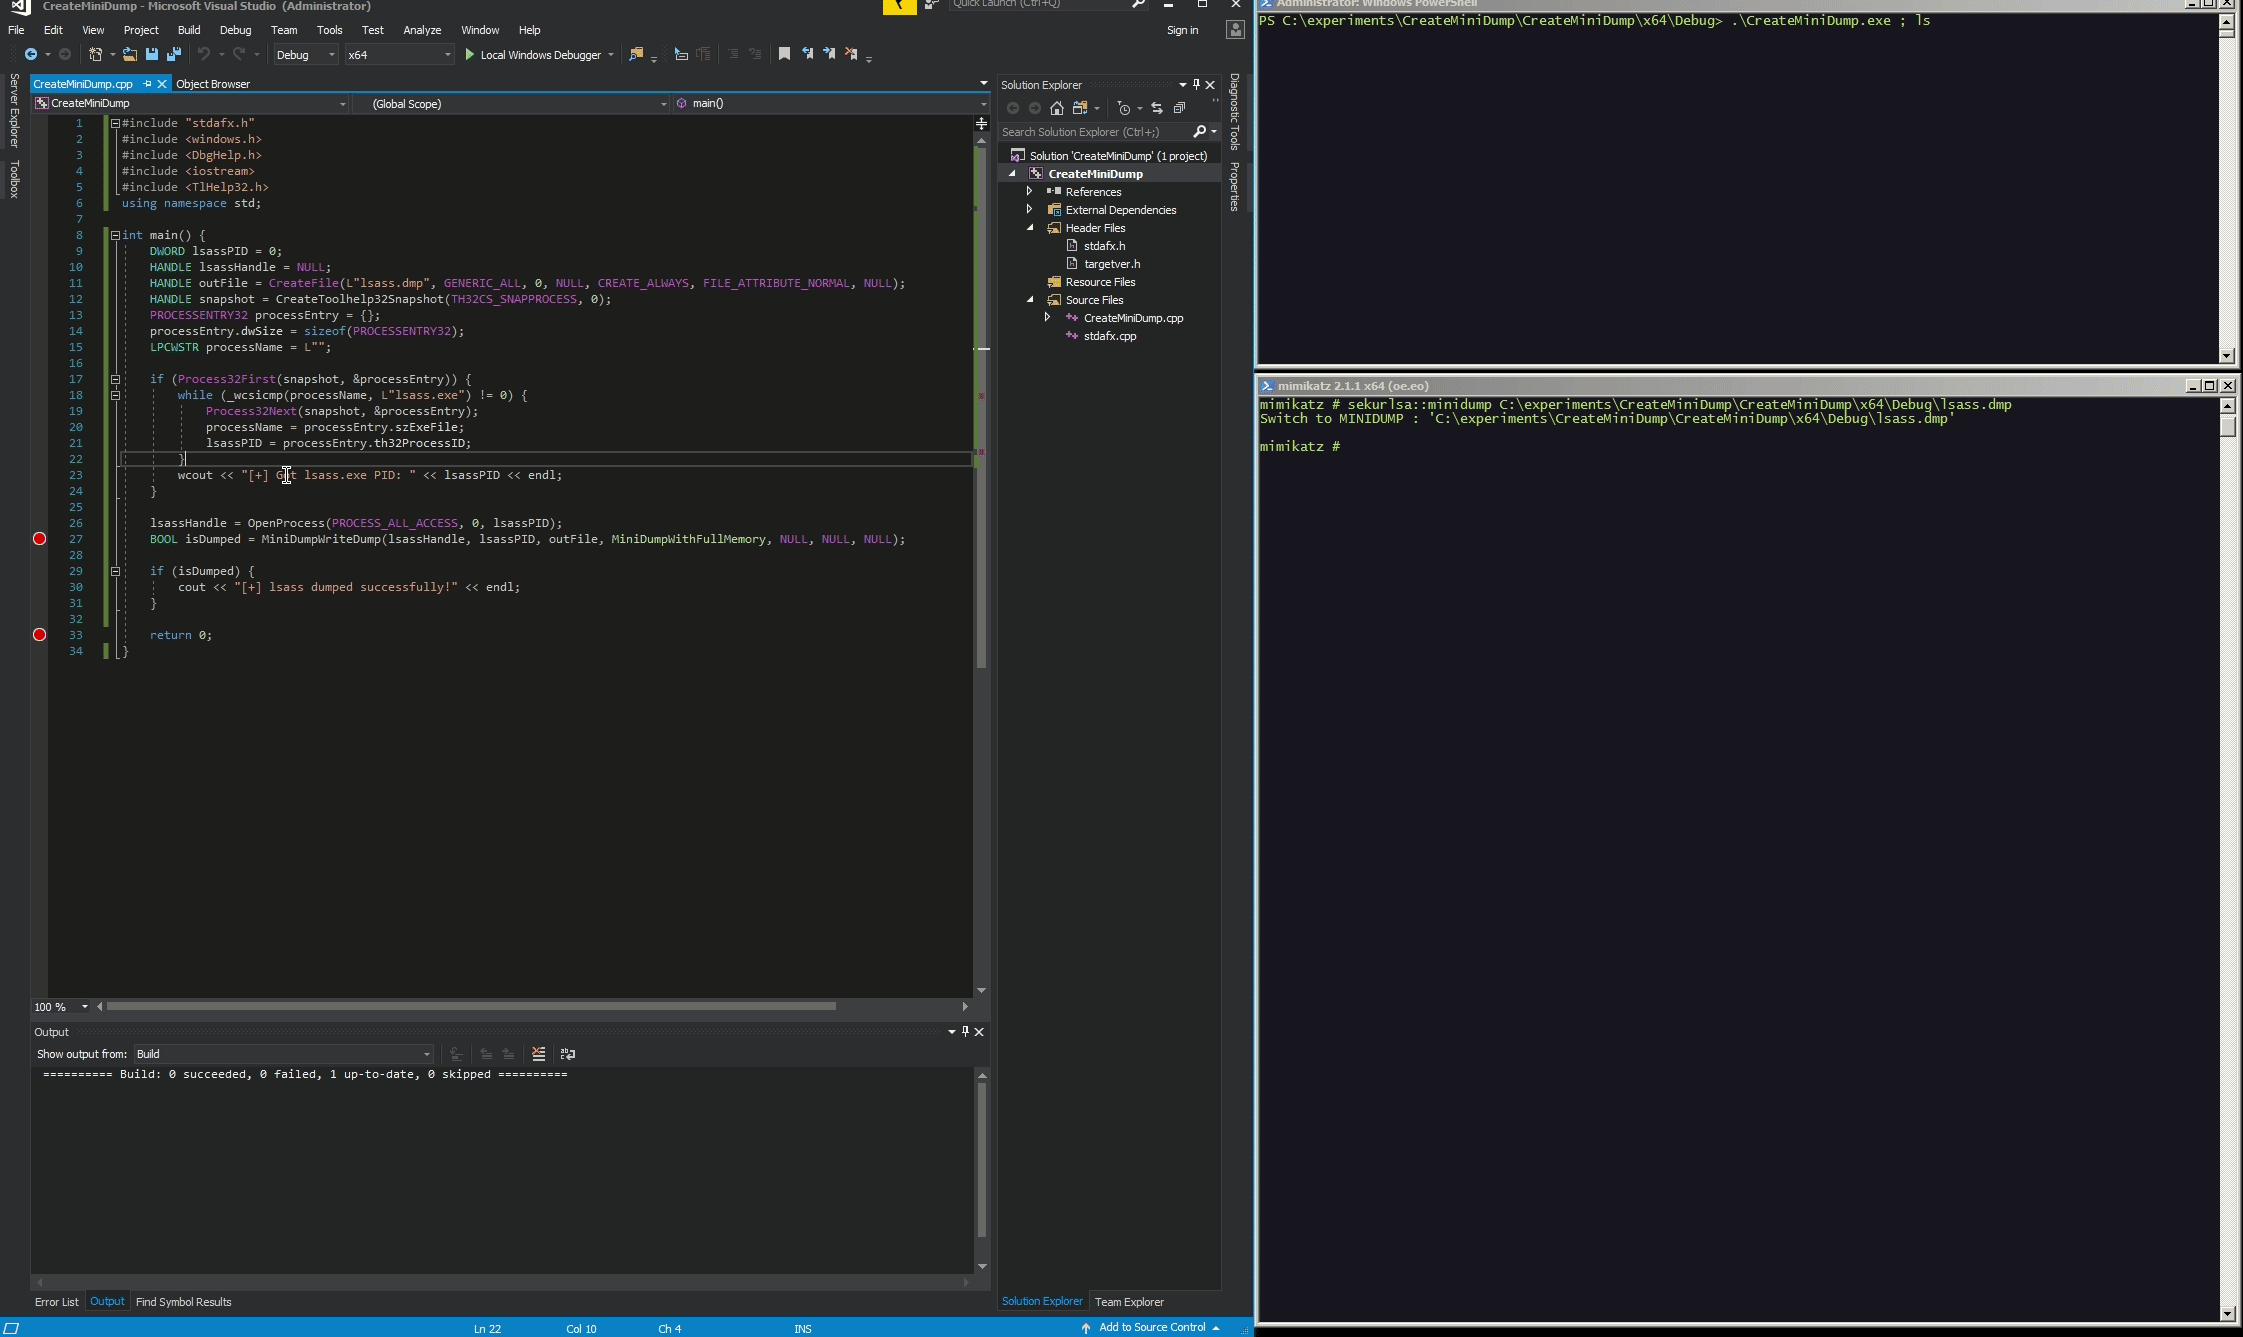Toggle the breakpoint on line 27
The height and width of the screenshot is (1337, 2243).
(x=40, y=539)
